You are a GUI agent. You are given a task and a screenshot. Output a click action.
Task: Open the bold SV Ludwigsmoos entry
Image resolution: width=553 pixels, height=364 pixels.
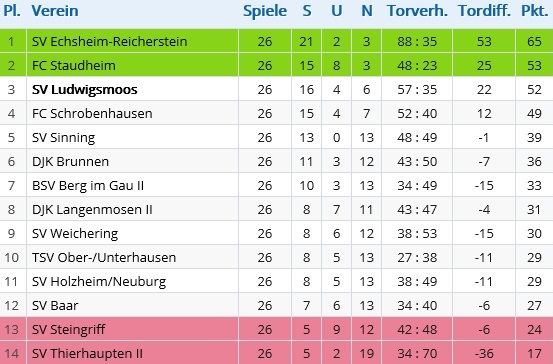[x=85, y=90]
